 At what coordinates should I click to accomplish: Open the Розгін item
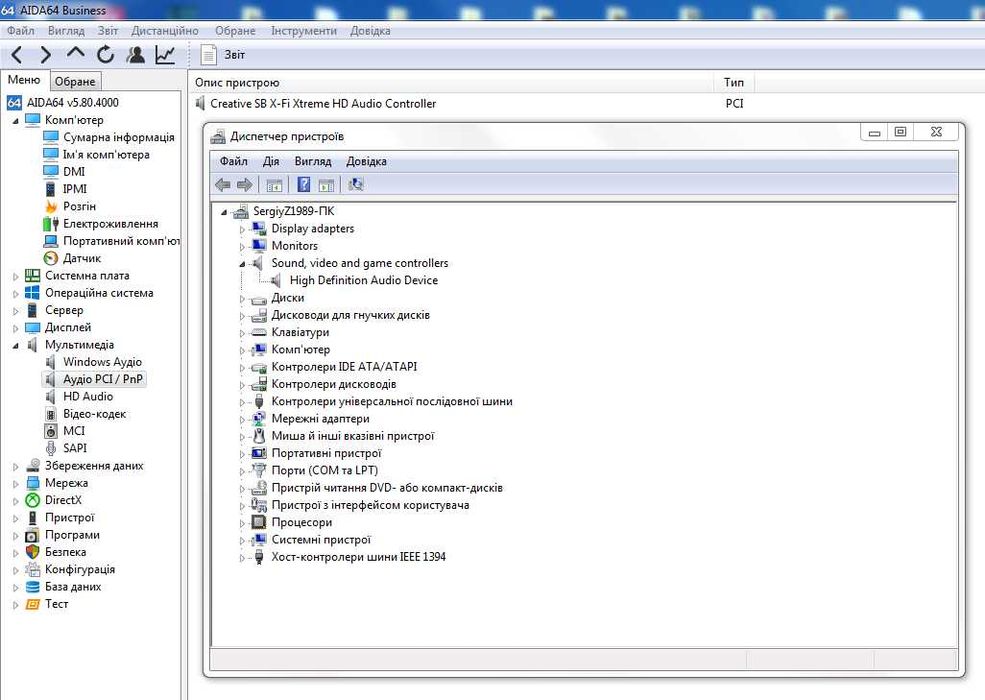[x=79, y=206]
